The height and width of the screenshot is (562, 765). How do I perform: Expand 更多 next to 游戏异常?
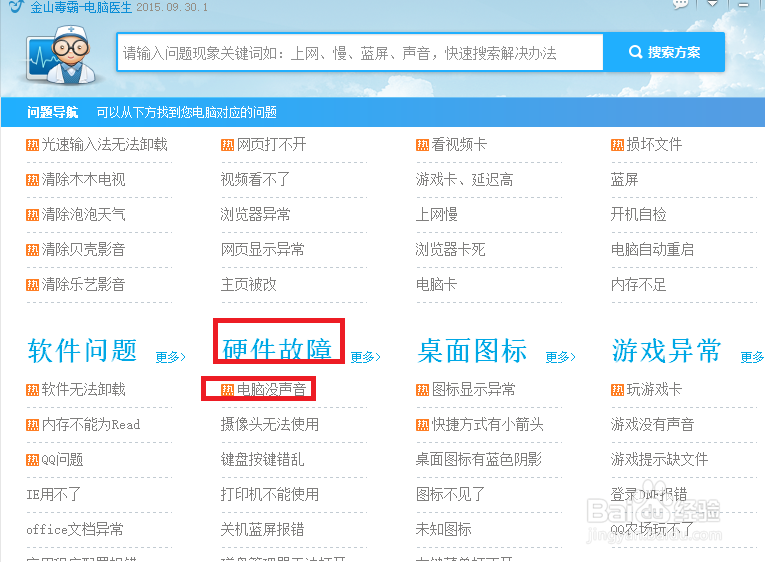pyautogui.click(x=752, y=357)
